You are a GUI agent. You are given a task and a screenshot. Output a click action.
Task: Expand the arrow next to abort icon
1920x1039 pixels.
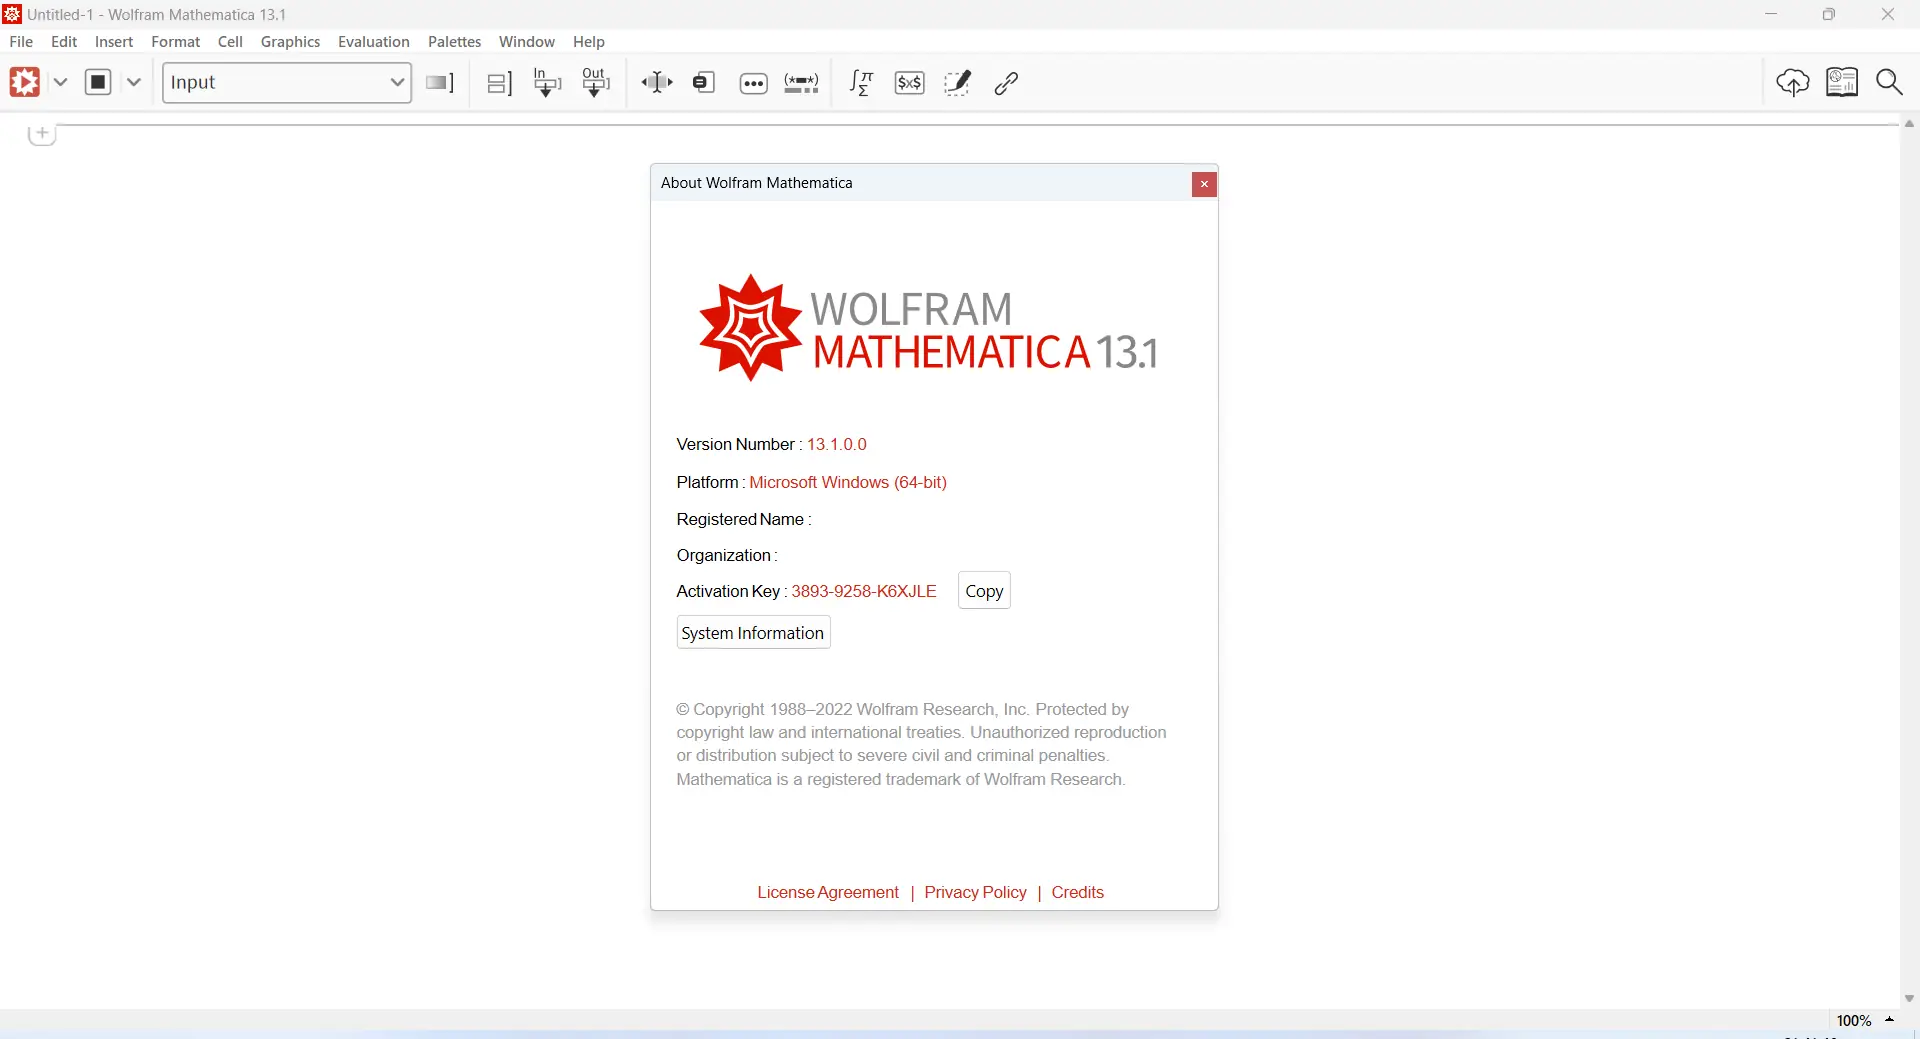[134, 83]
